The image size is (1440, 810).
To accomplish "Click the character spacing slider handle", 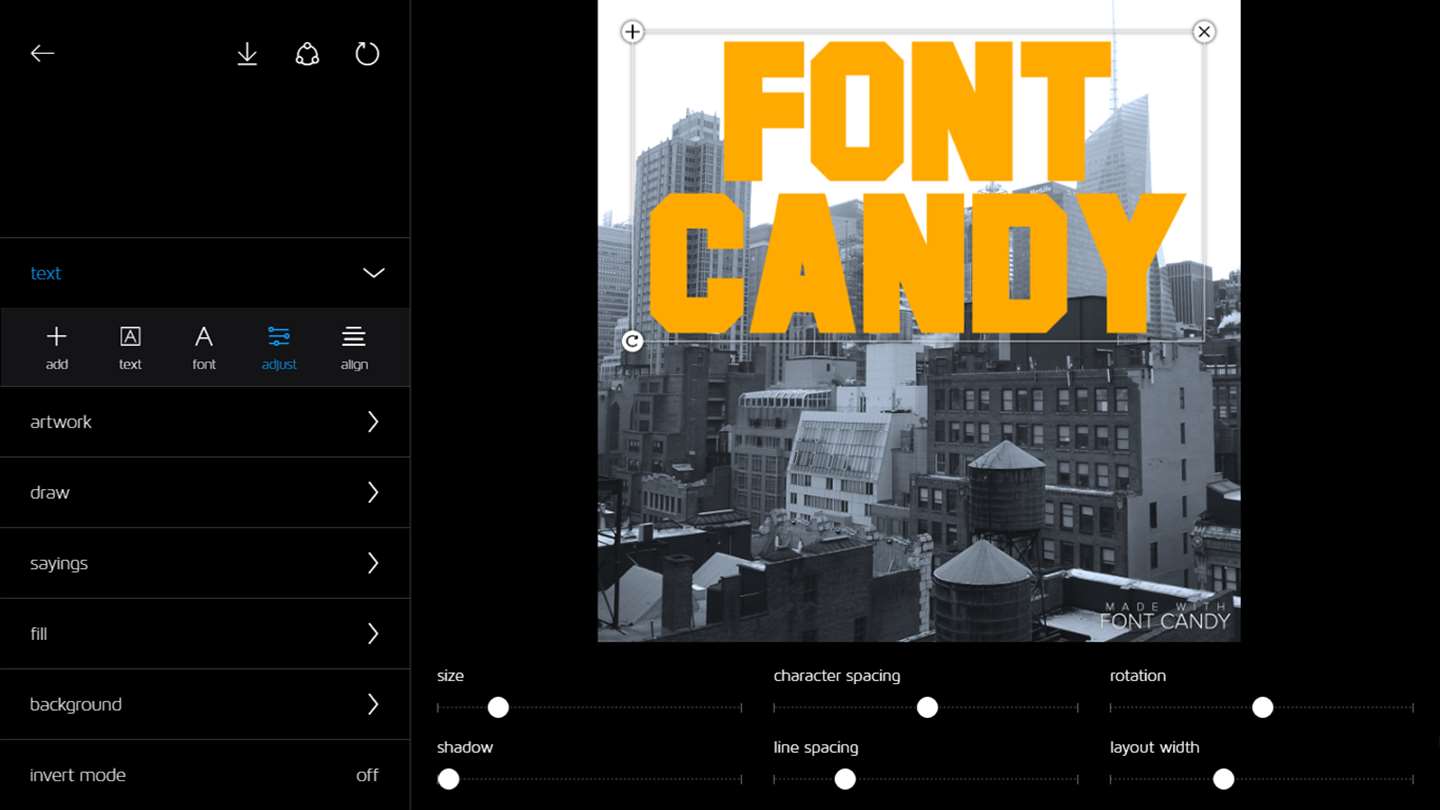I will [x=927, y=708].
